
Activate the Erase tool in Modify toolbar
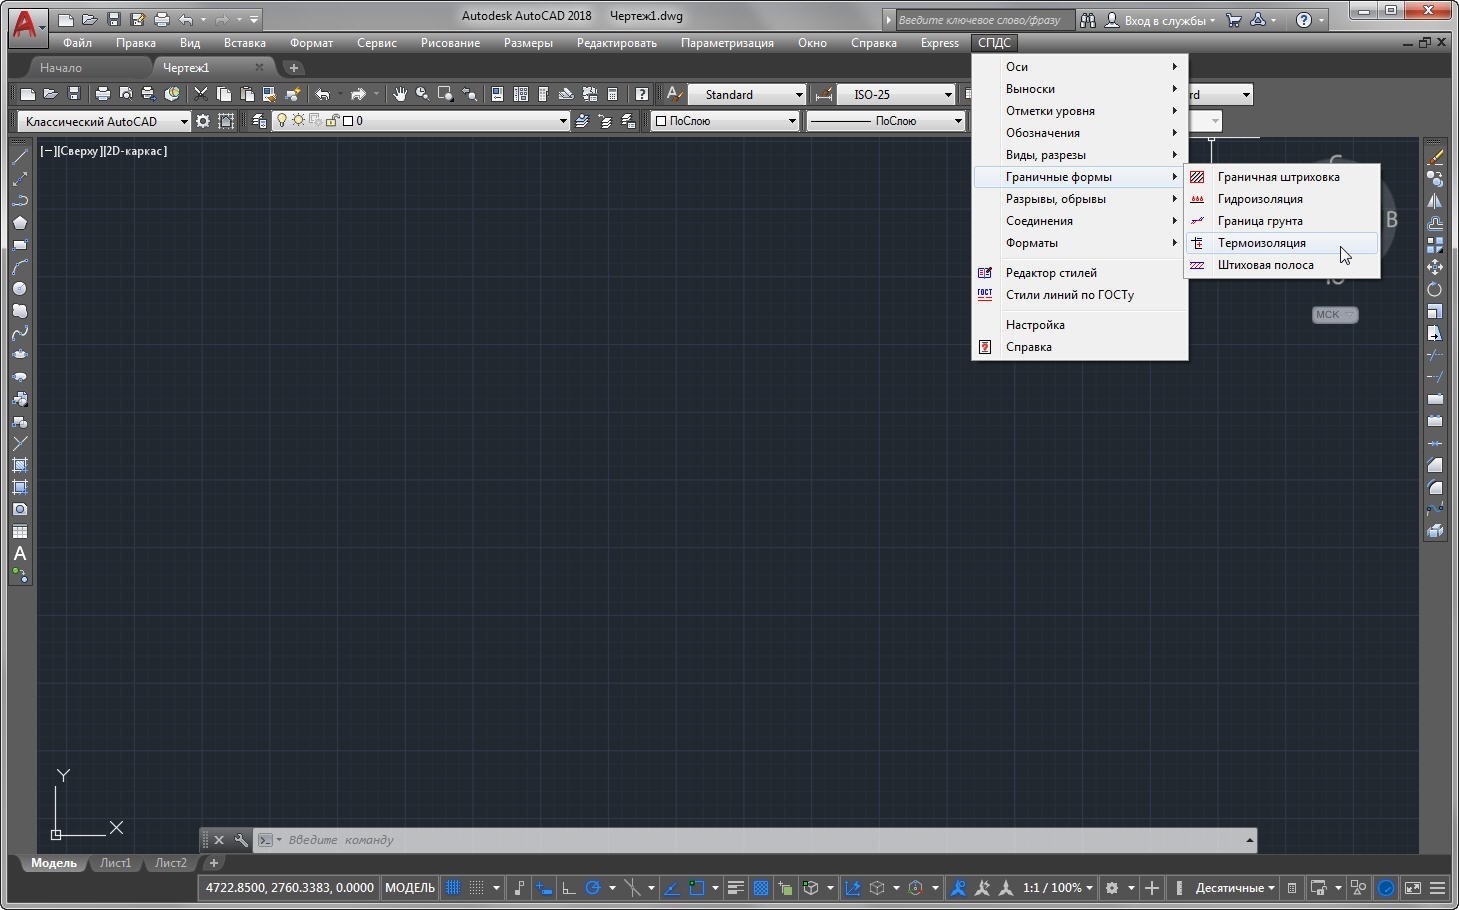pos(1435,157)
